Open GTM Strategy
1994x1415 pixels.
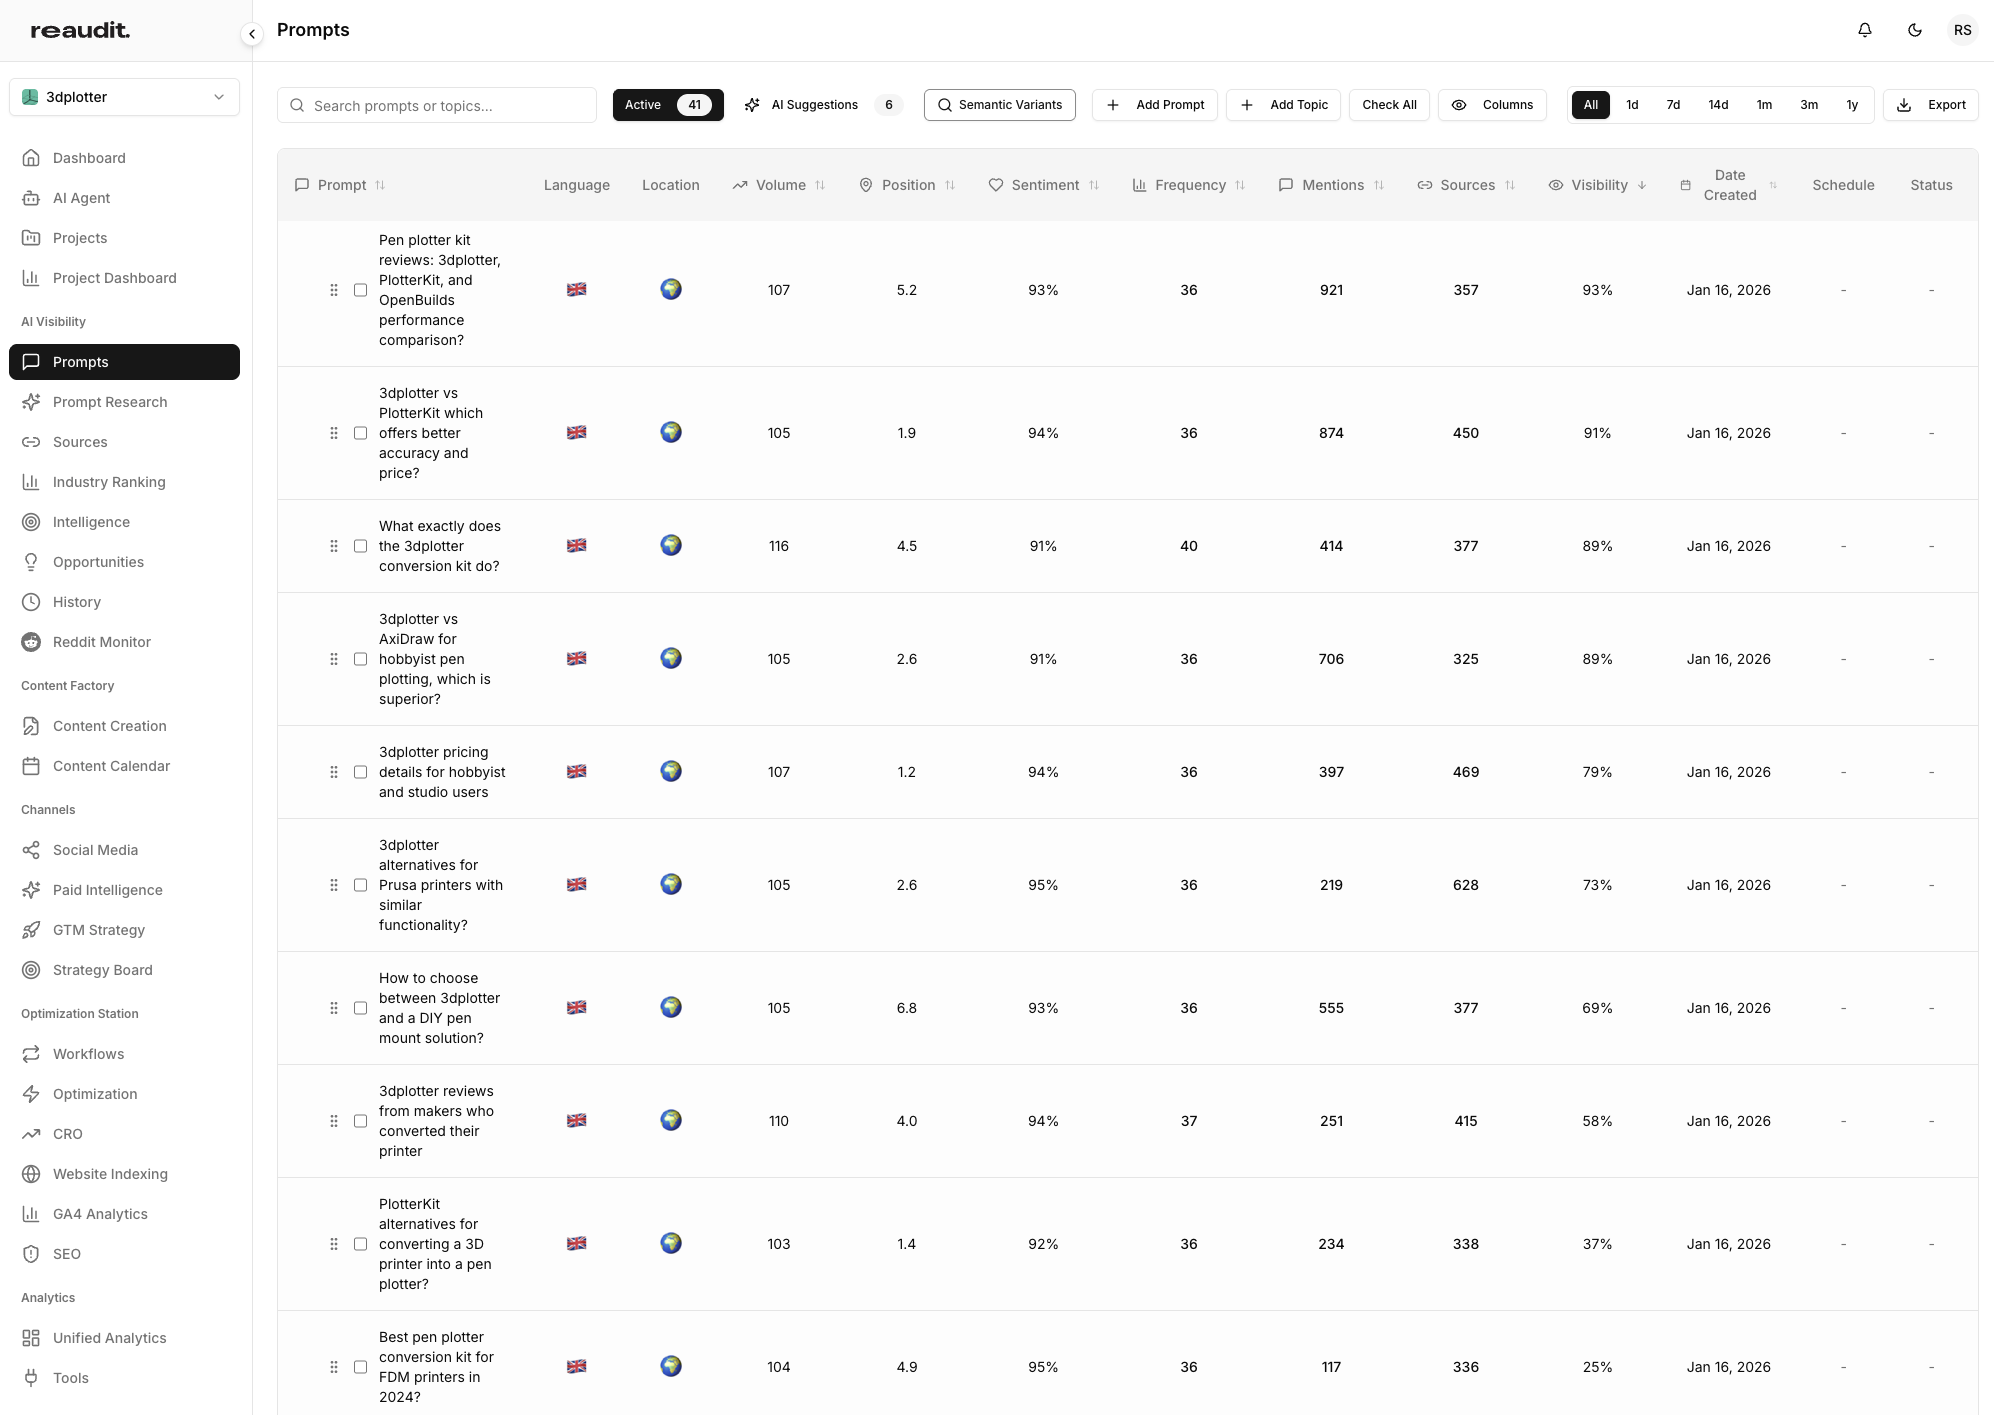(124, 930)
